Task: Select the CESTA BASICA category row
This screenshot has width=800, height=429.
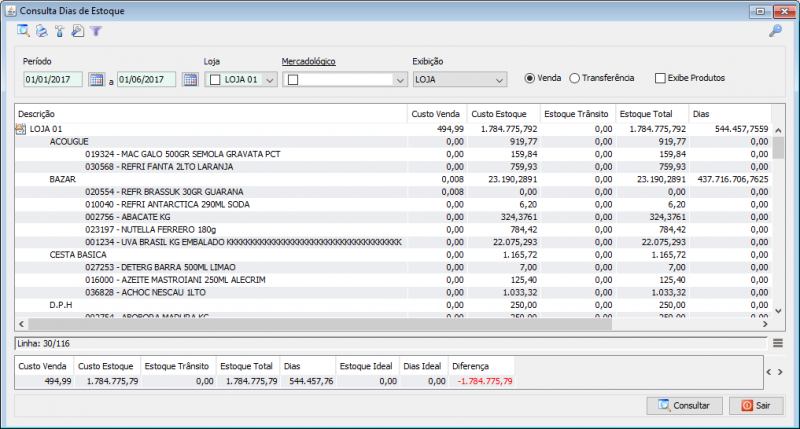Action: [x=393, y=255]
